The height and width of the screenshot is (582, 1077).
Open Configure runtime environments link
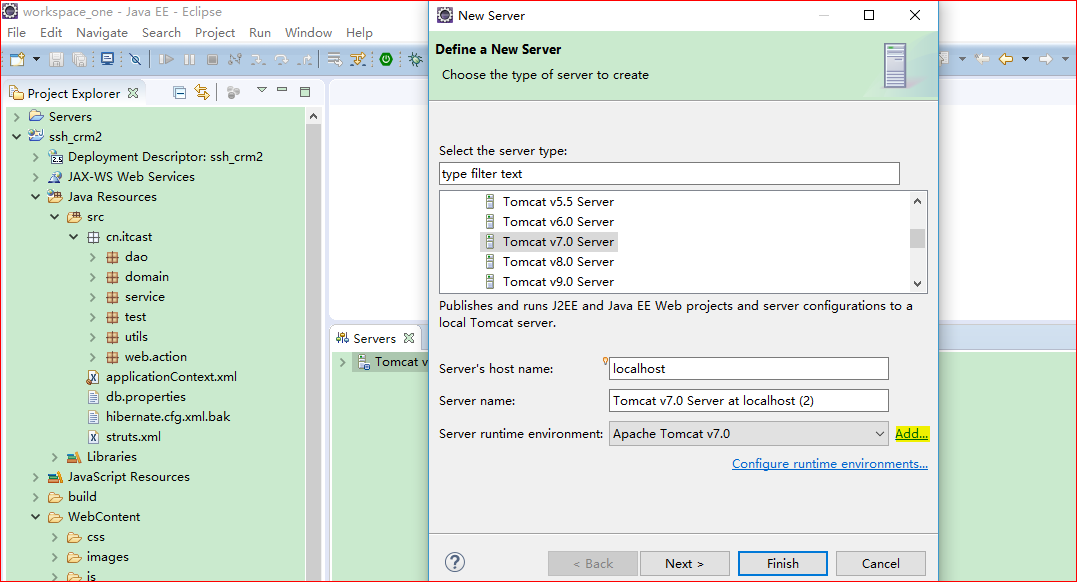[x=830, y=464]
